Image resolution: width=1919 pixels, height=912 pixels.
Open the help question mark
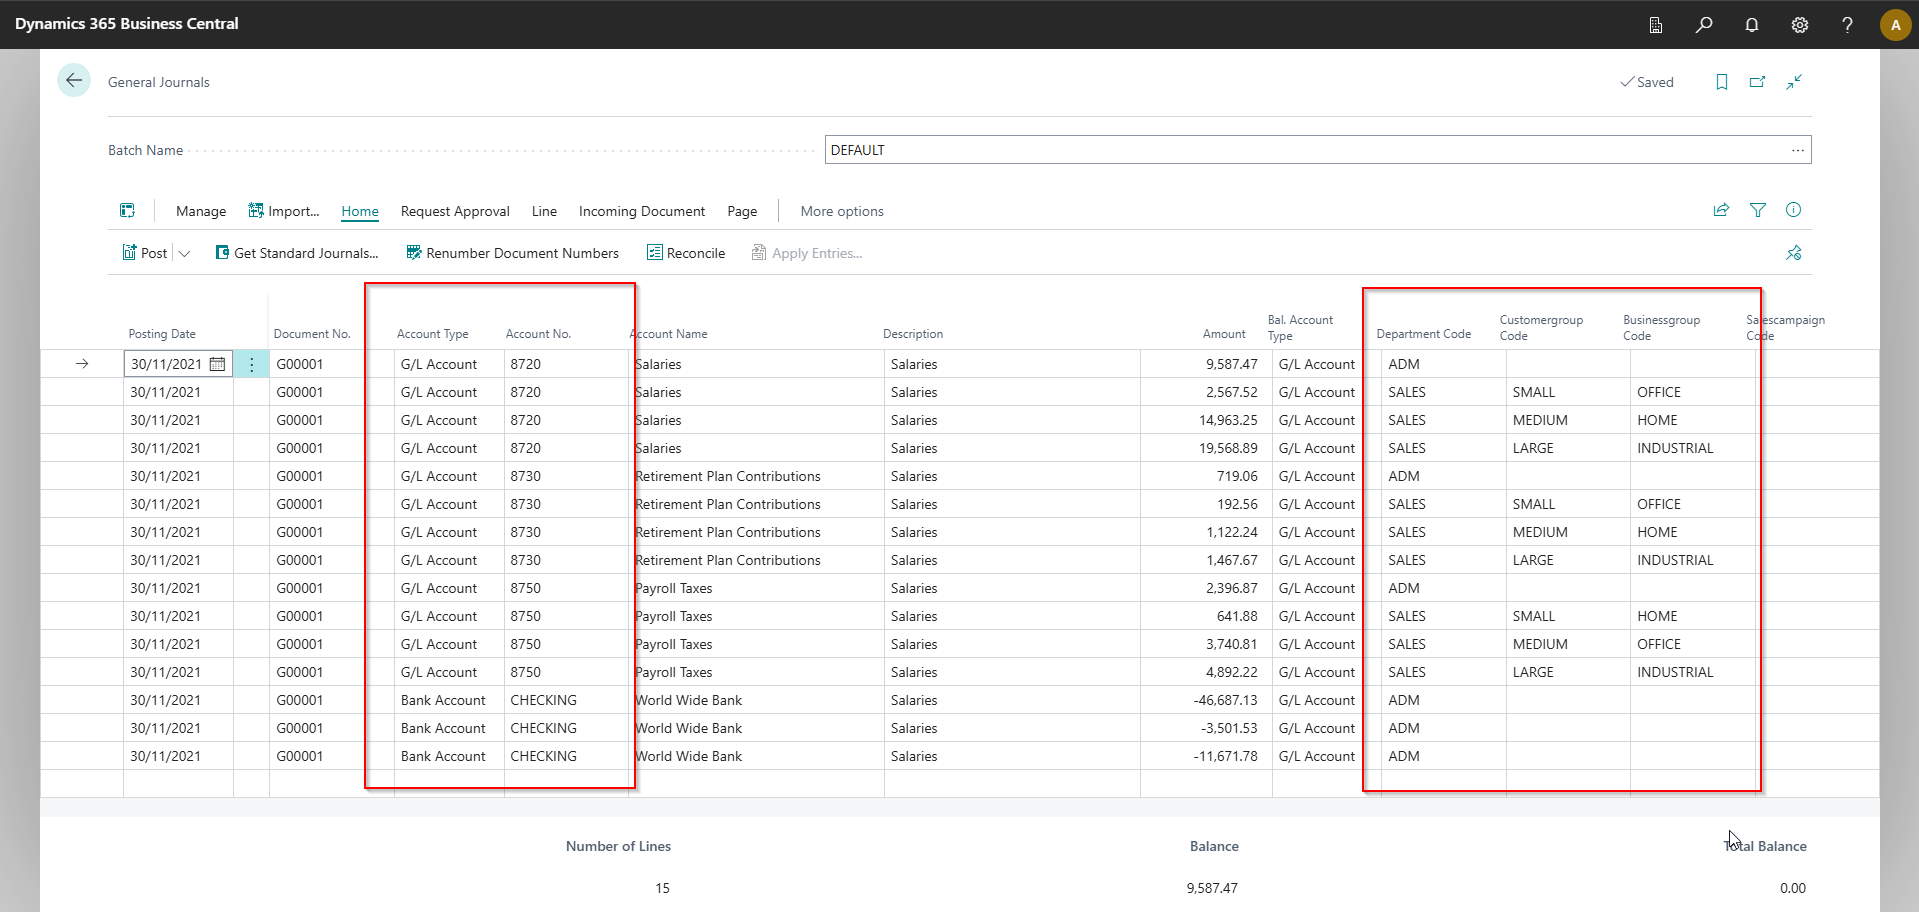click(1847, 25)
